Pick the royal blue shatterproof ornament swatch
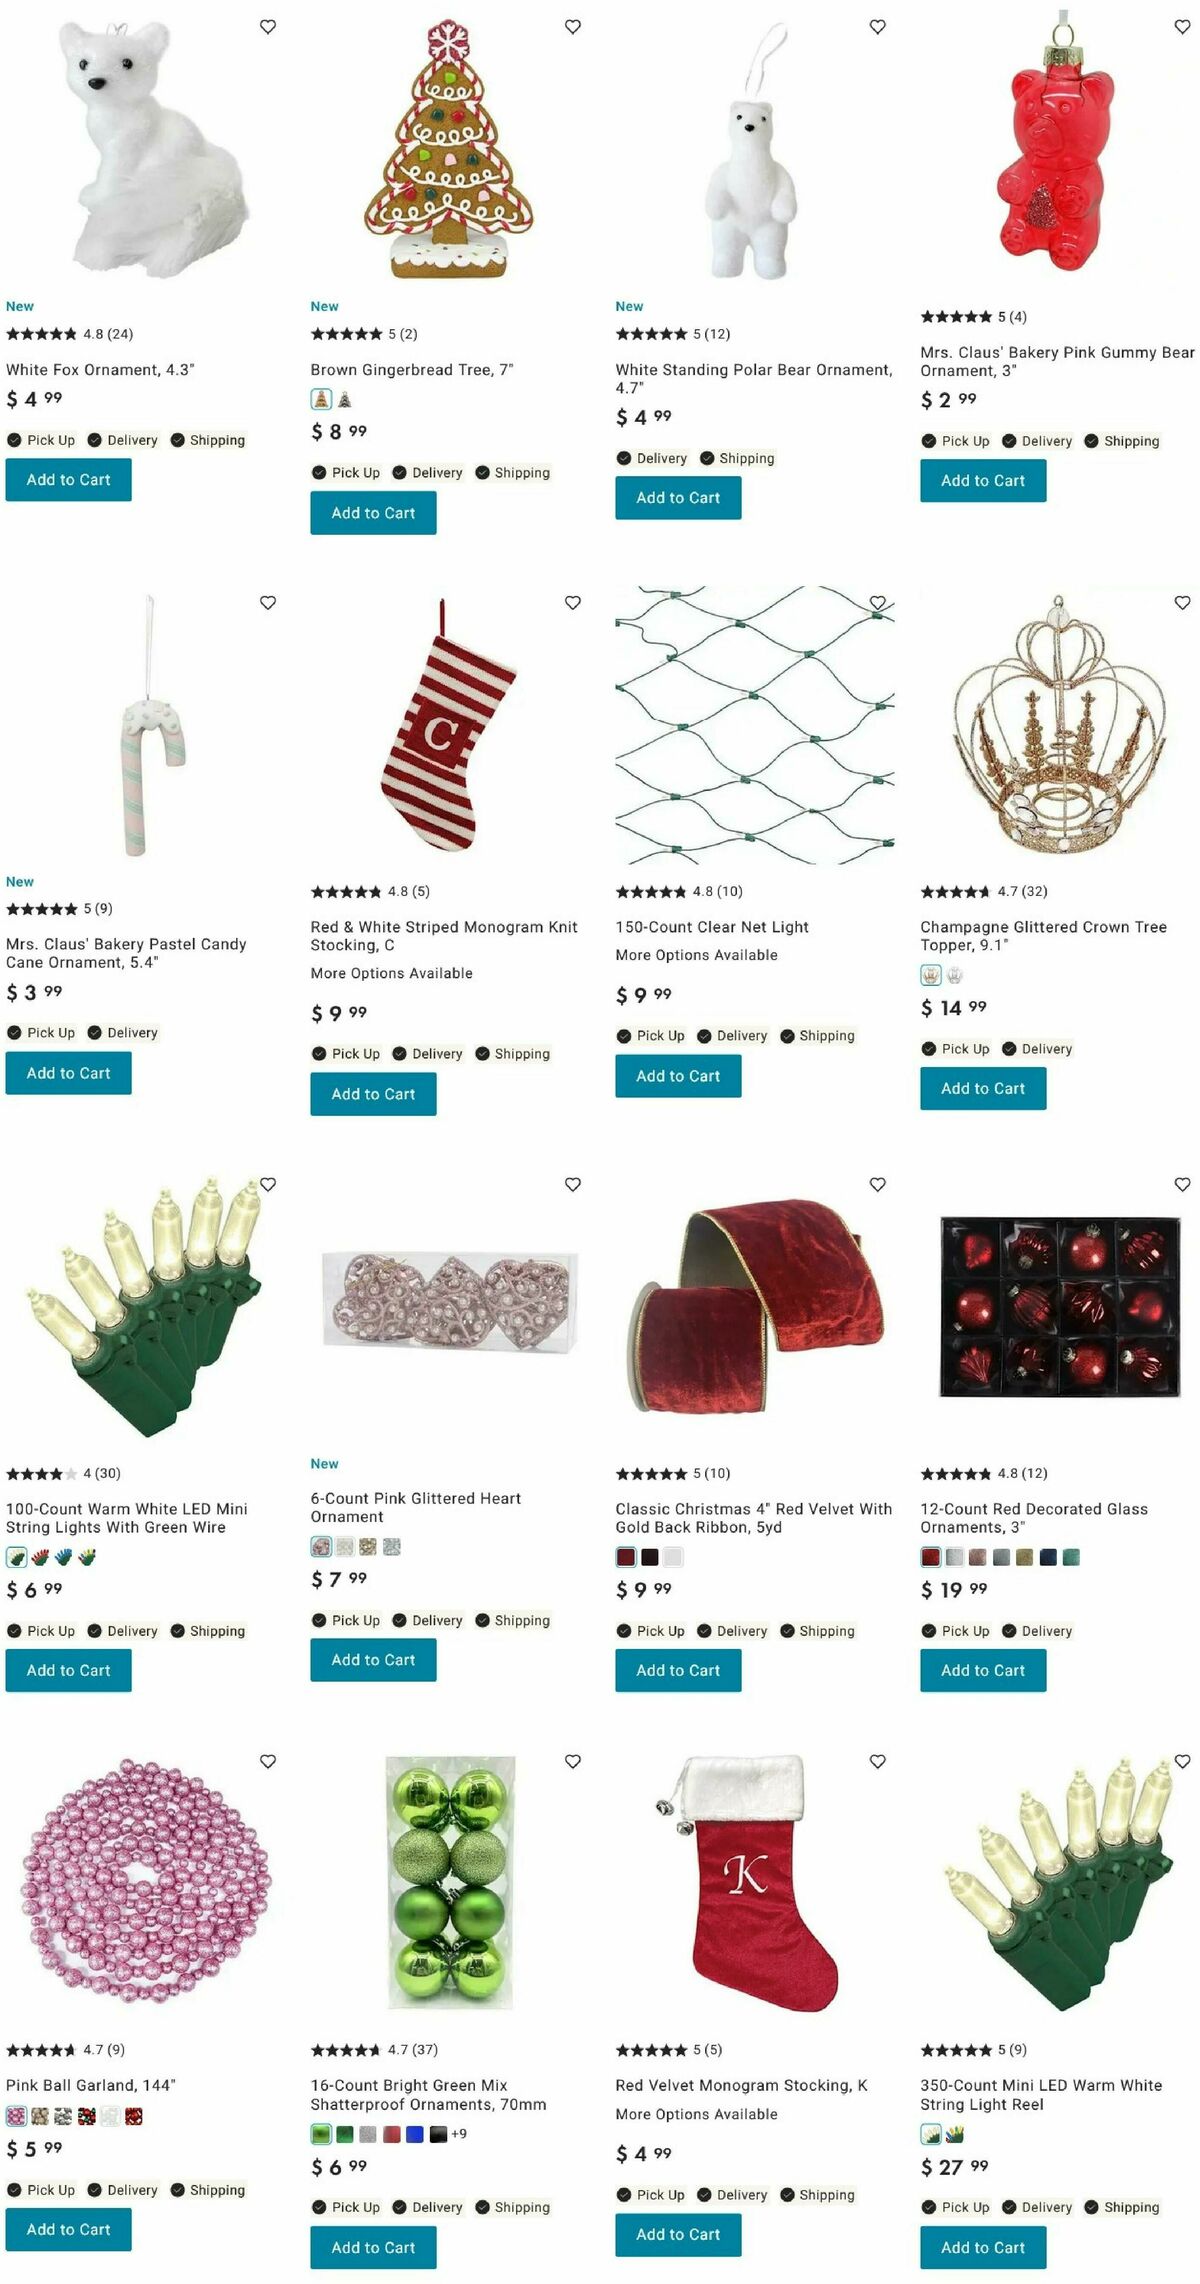Screen dimensions: 1200x2284 pyautogui.click(x=415, y=2135)
